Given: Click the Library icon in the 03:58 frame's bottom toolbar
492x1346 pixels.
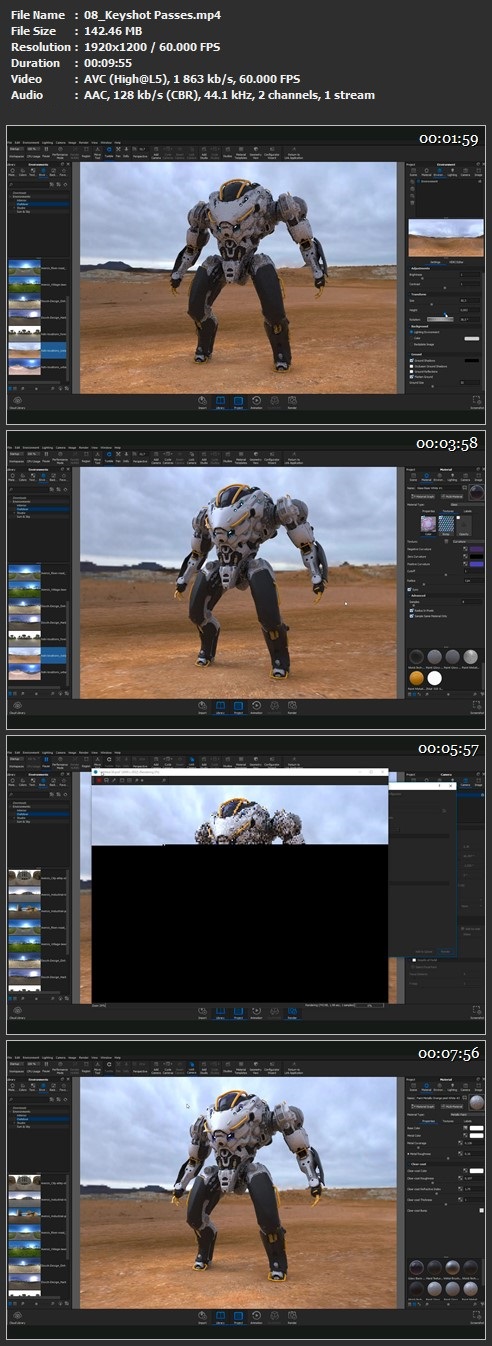Looking at the screenshot, I should click(220, 709).
